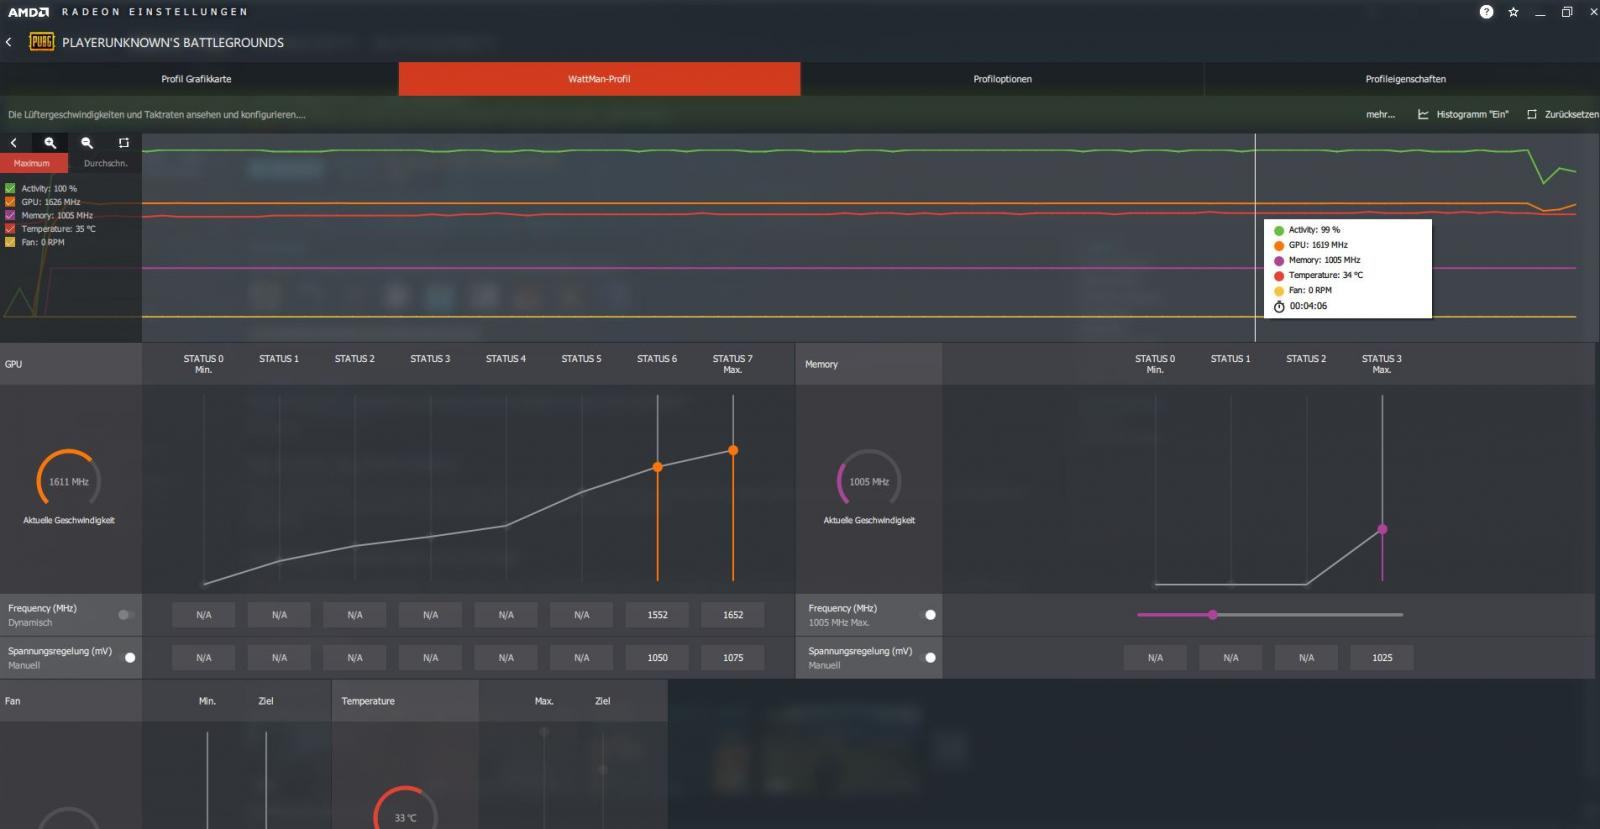Click the temperature gauge 33 °C
1600x829 pixels.
tap(405, 808)
